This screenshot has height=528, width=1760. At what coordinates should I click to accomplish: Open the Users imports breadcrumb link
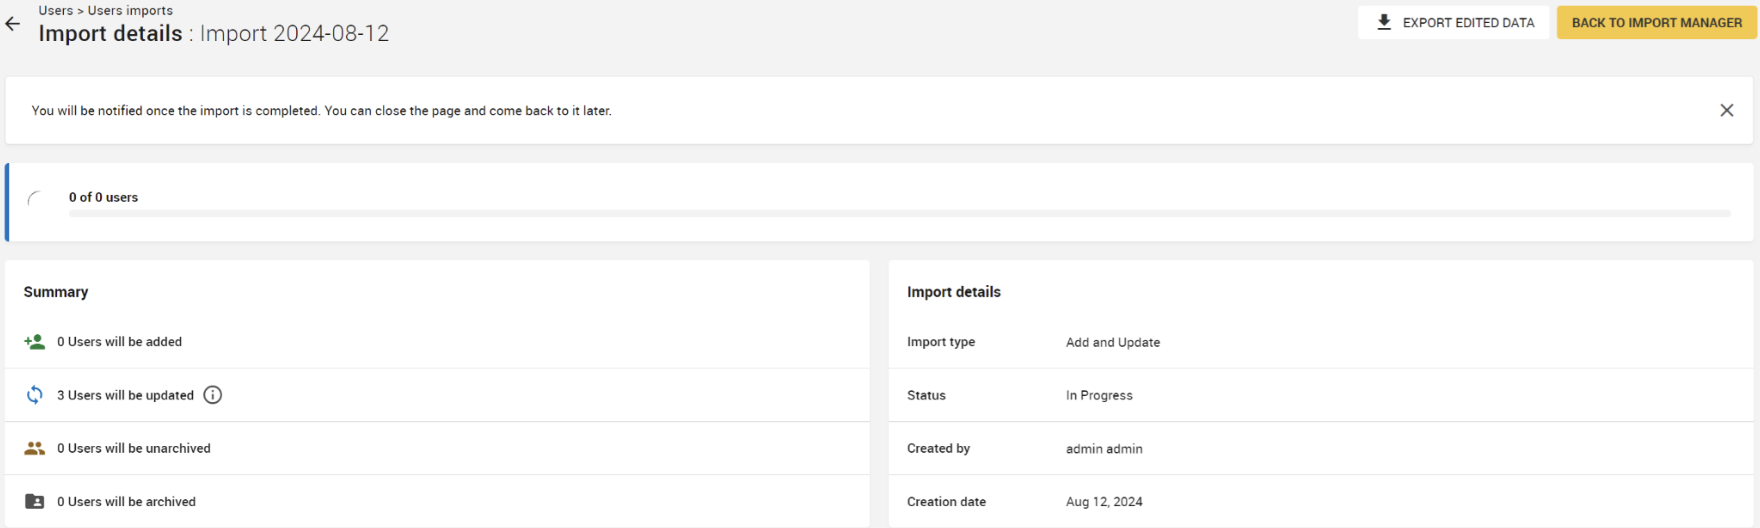(x=130, y=10)
